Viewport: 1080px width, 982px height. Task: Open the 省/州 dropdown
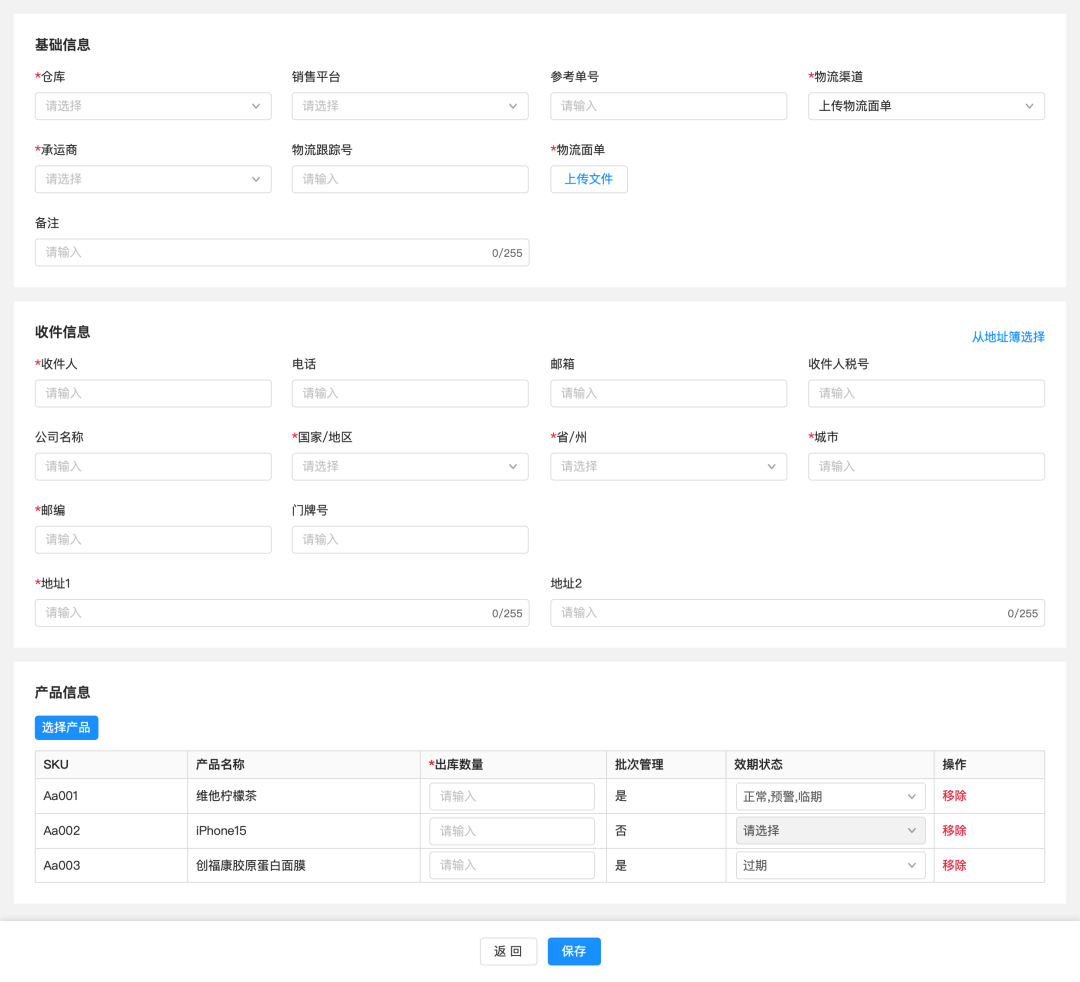[x=668, y=466]
